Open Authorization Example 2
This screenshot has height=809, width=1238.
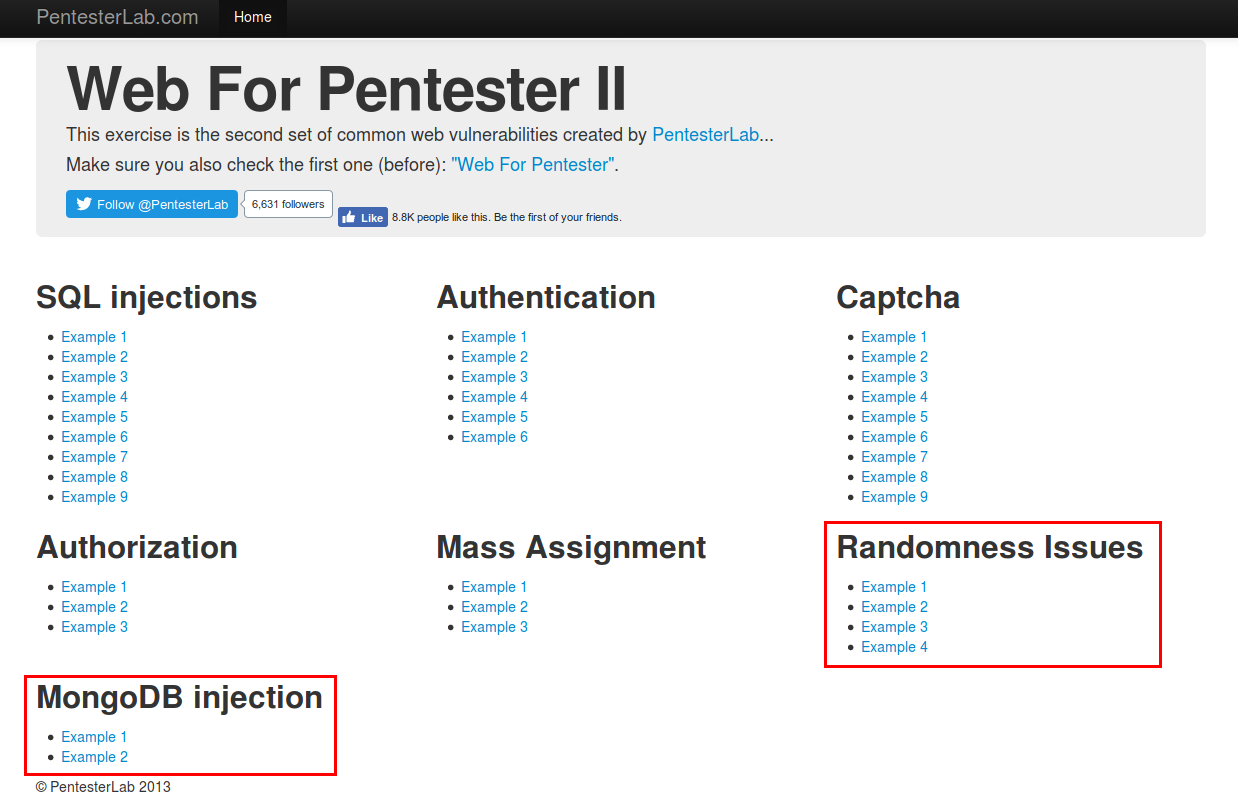tap(94, 606)
